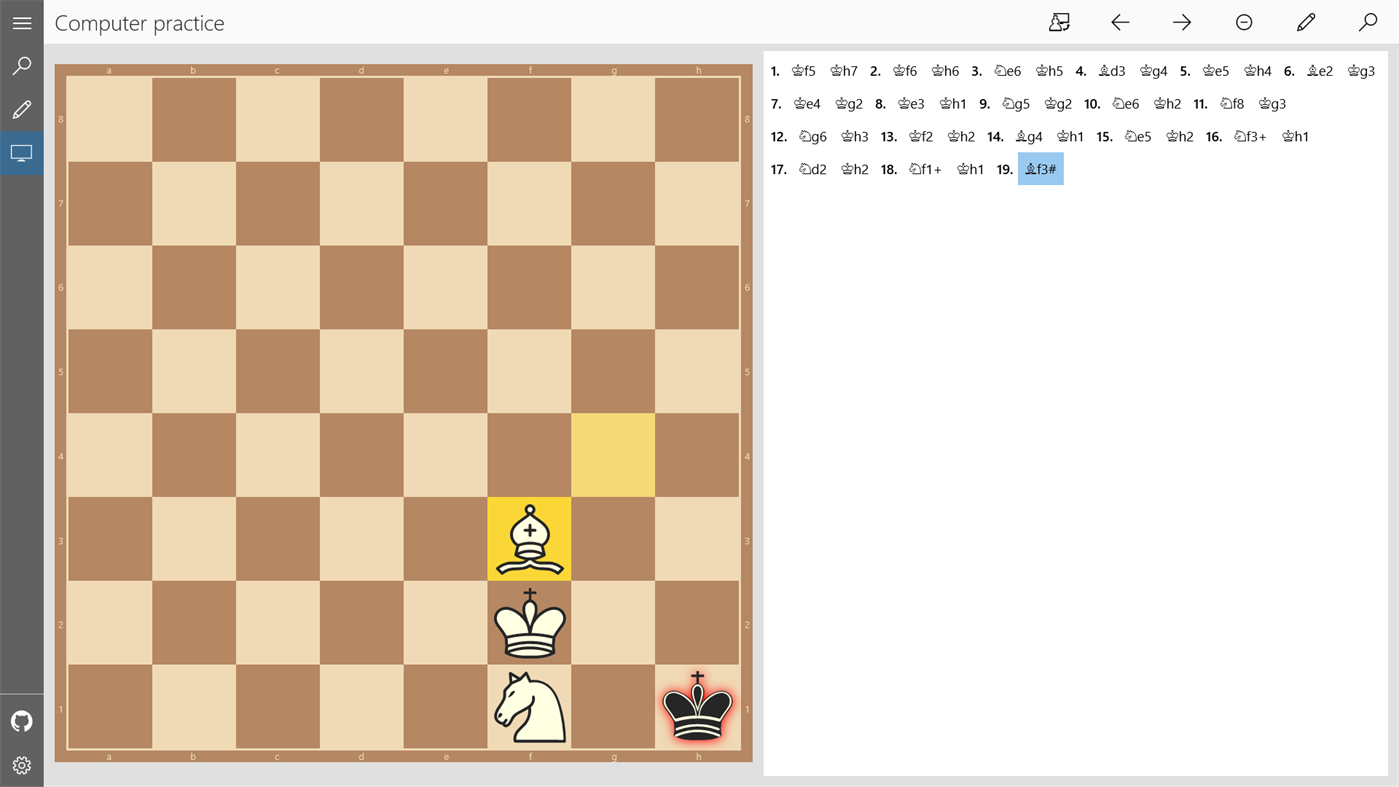This screenshot has height=787, width=1399.
Task: Select the checkmate move Bf3#
Action: click(1040, 168)
